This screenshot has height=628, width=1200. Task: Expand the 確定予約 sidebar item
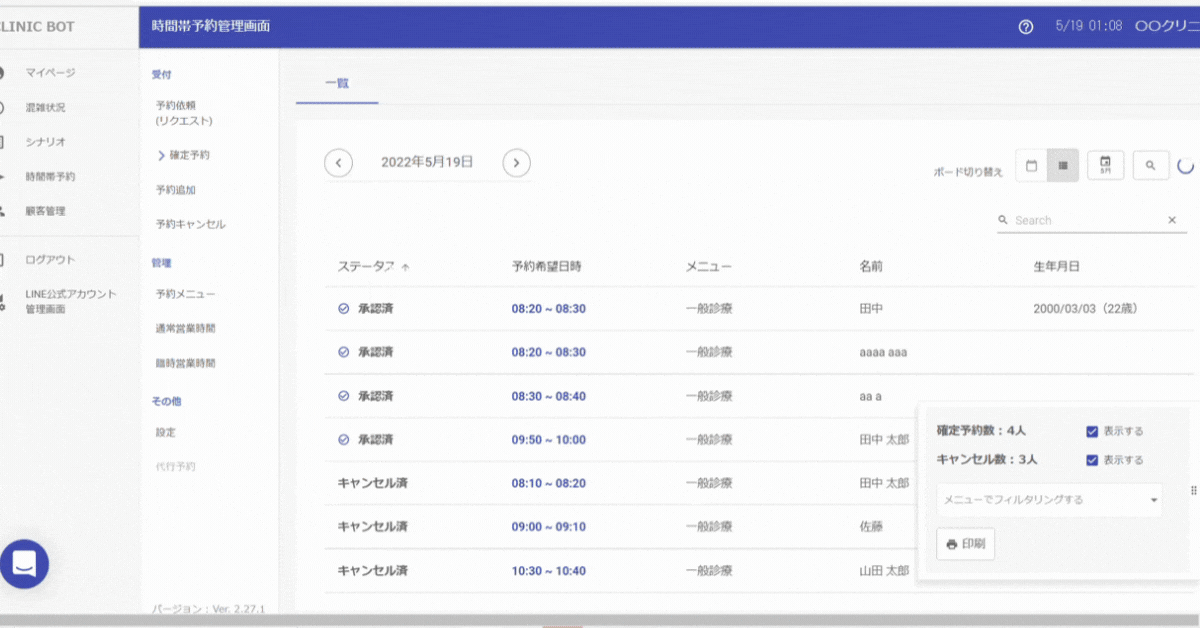click(x=183, y=155)
